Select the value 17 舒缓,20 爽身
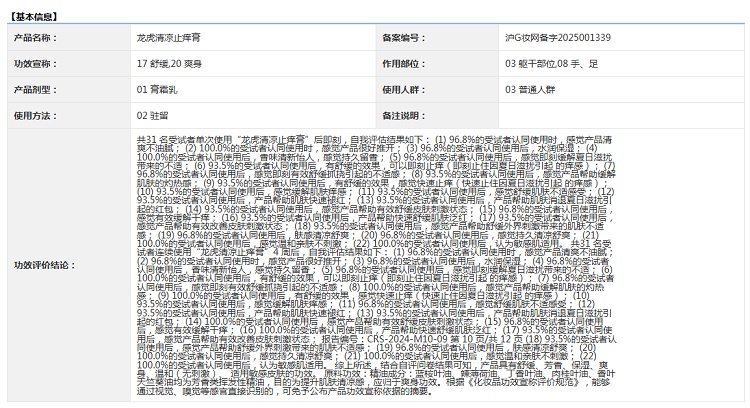Viewport: 750px width, 408px height. [x=169, y=64]
